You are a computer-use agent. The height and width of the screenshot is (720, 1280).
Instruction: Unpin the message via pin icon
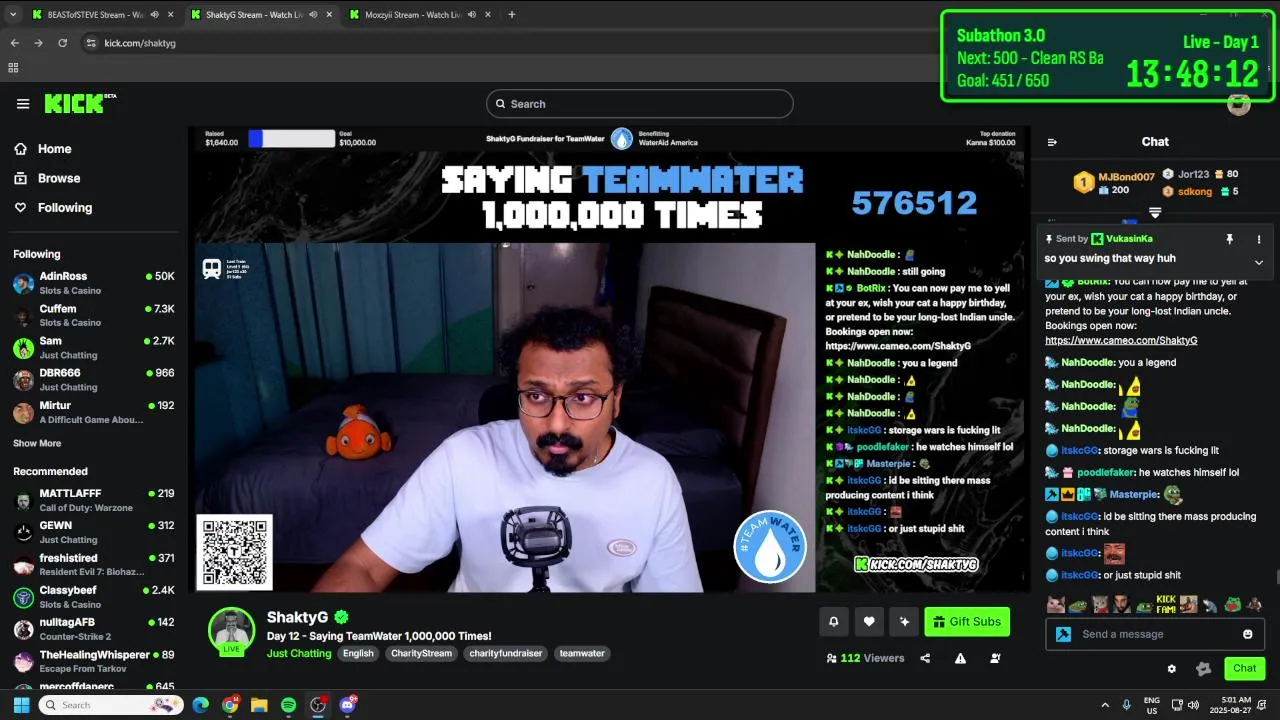pos(1230,239)
